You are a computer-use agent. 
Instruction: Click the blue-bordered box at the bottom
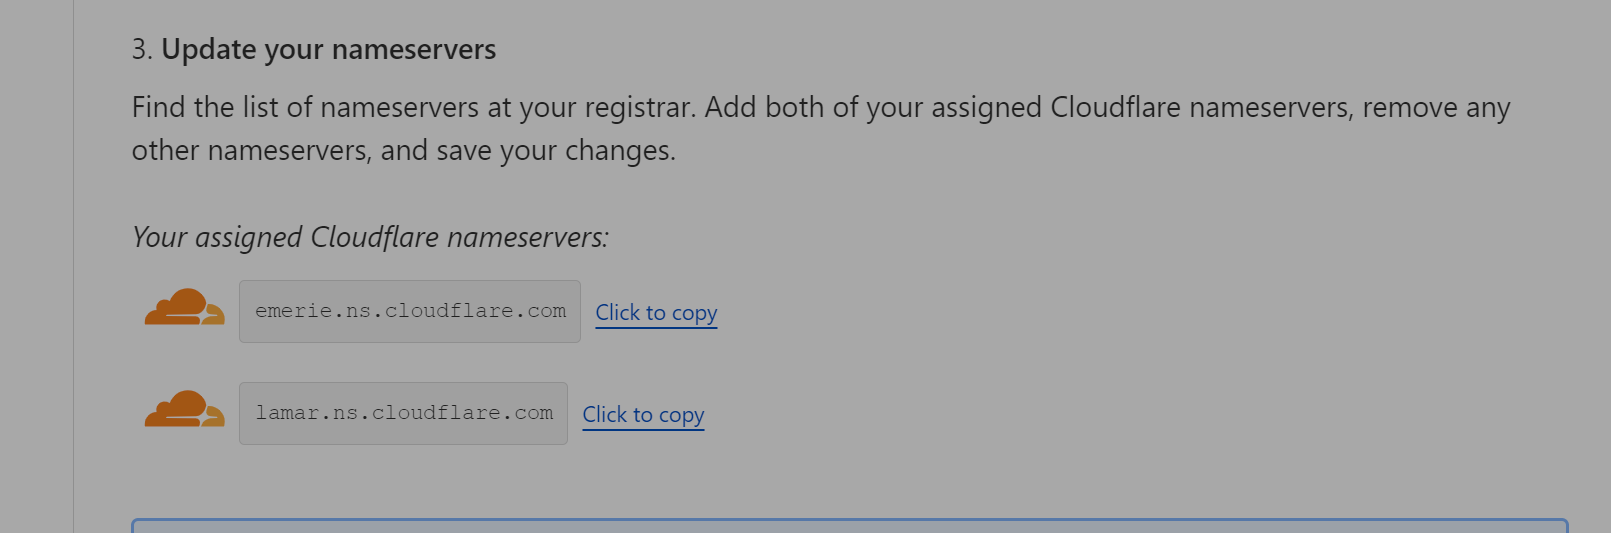pyautogui.click(x=849, y=526)
